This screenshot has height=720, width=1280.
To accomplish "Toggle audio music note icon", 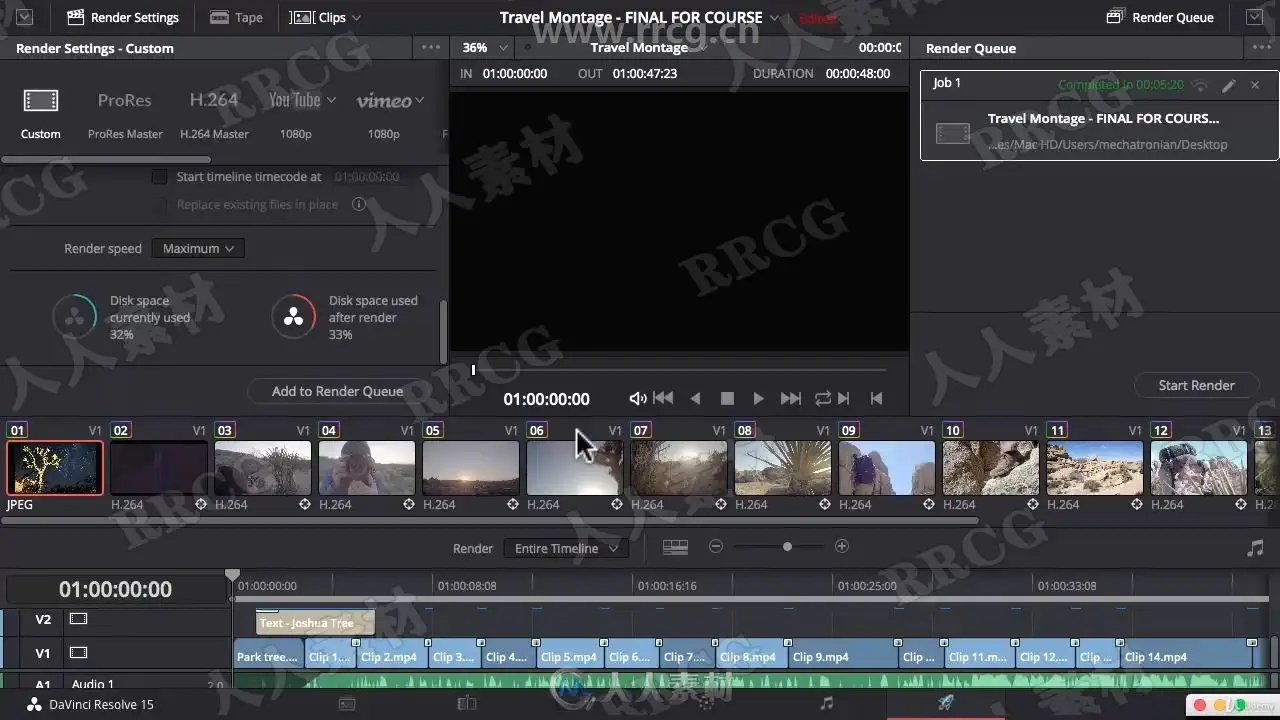I will (x=1256, y=548).
